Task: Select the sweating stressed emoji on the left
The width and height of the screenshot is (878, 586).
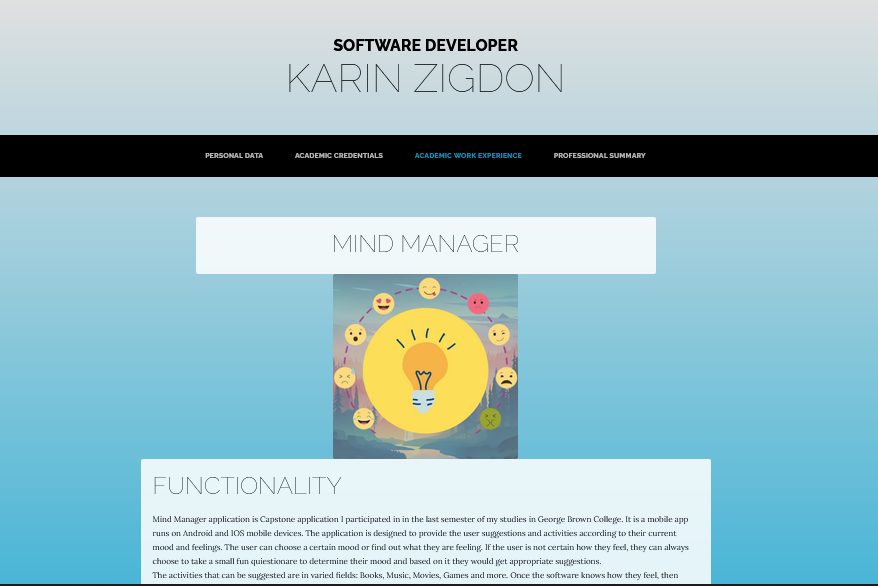Action: point(346,377)
